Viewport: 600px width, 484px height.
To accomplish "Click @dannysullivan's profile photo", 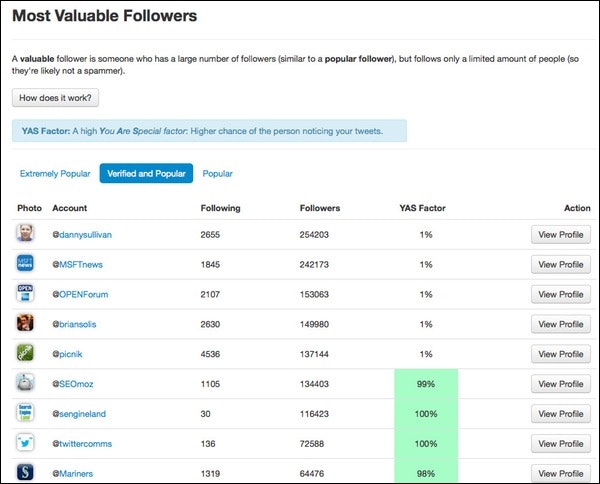I will [26, 234].
